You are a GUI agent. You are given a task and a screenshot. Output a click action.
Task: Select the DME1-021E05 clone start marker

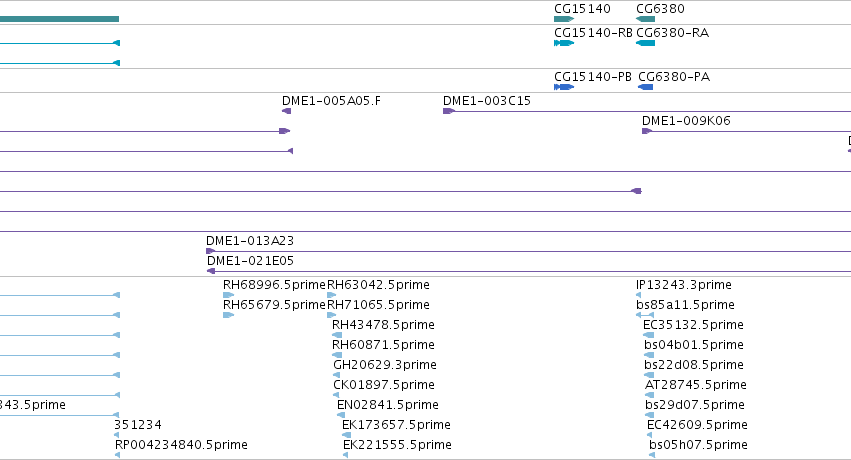211,271
